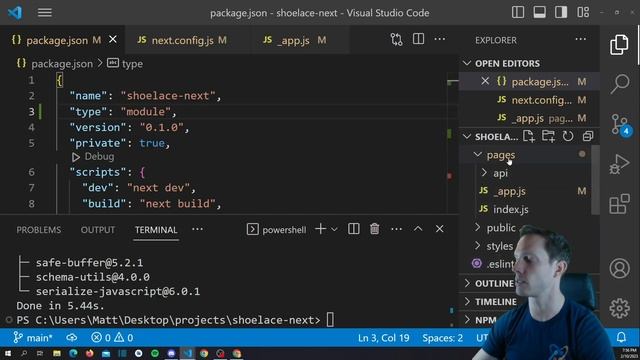Open Explorer view in activity bar
This screenshot has height=360, width=640.
click(619, 44)
